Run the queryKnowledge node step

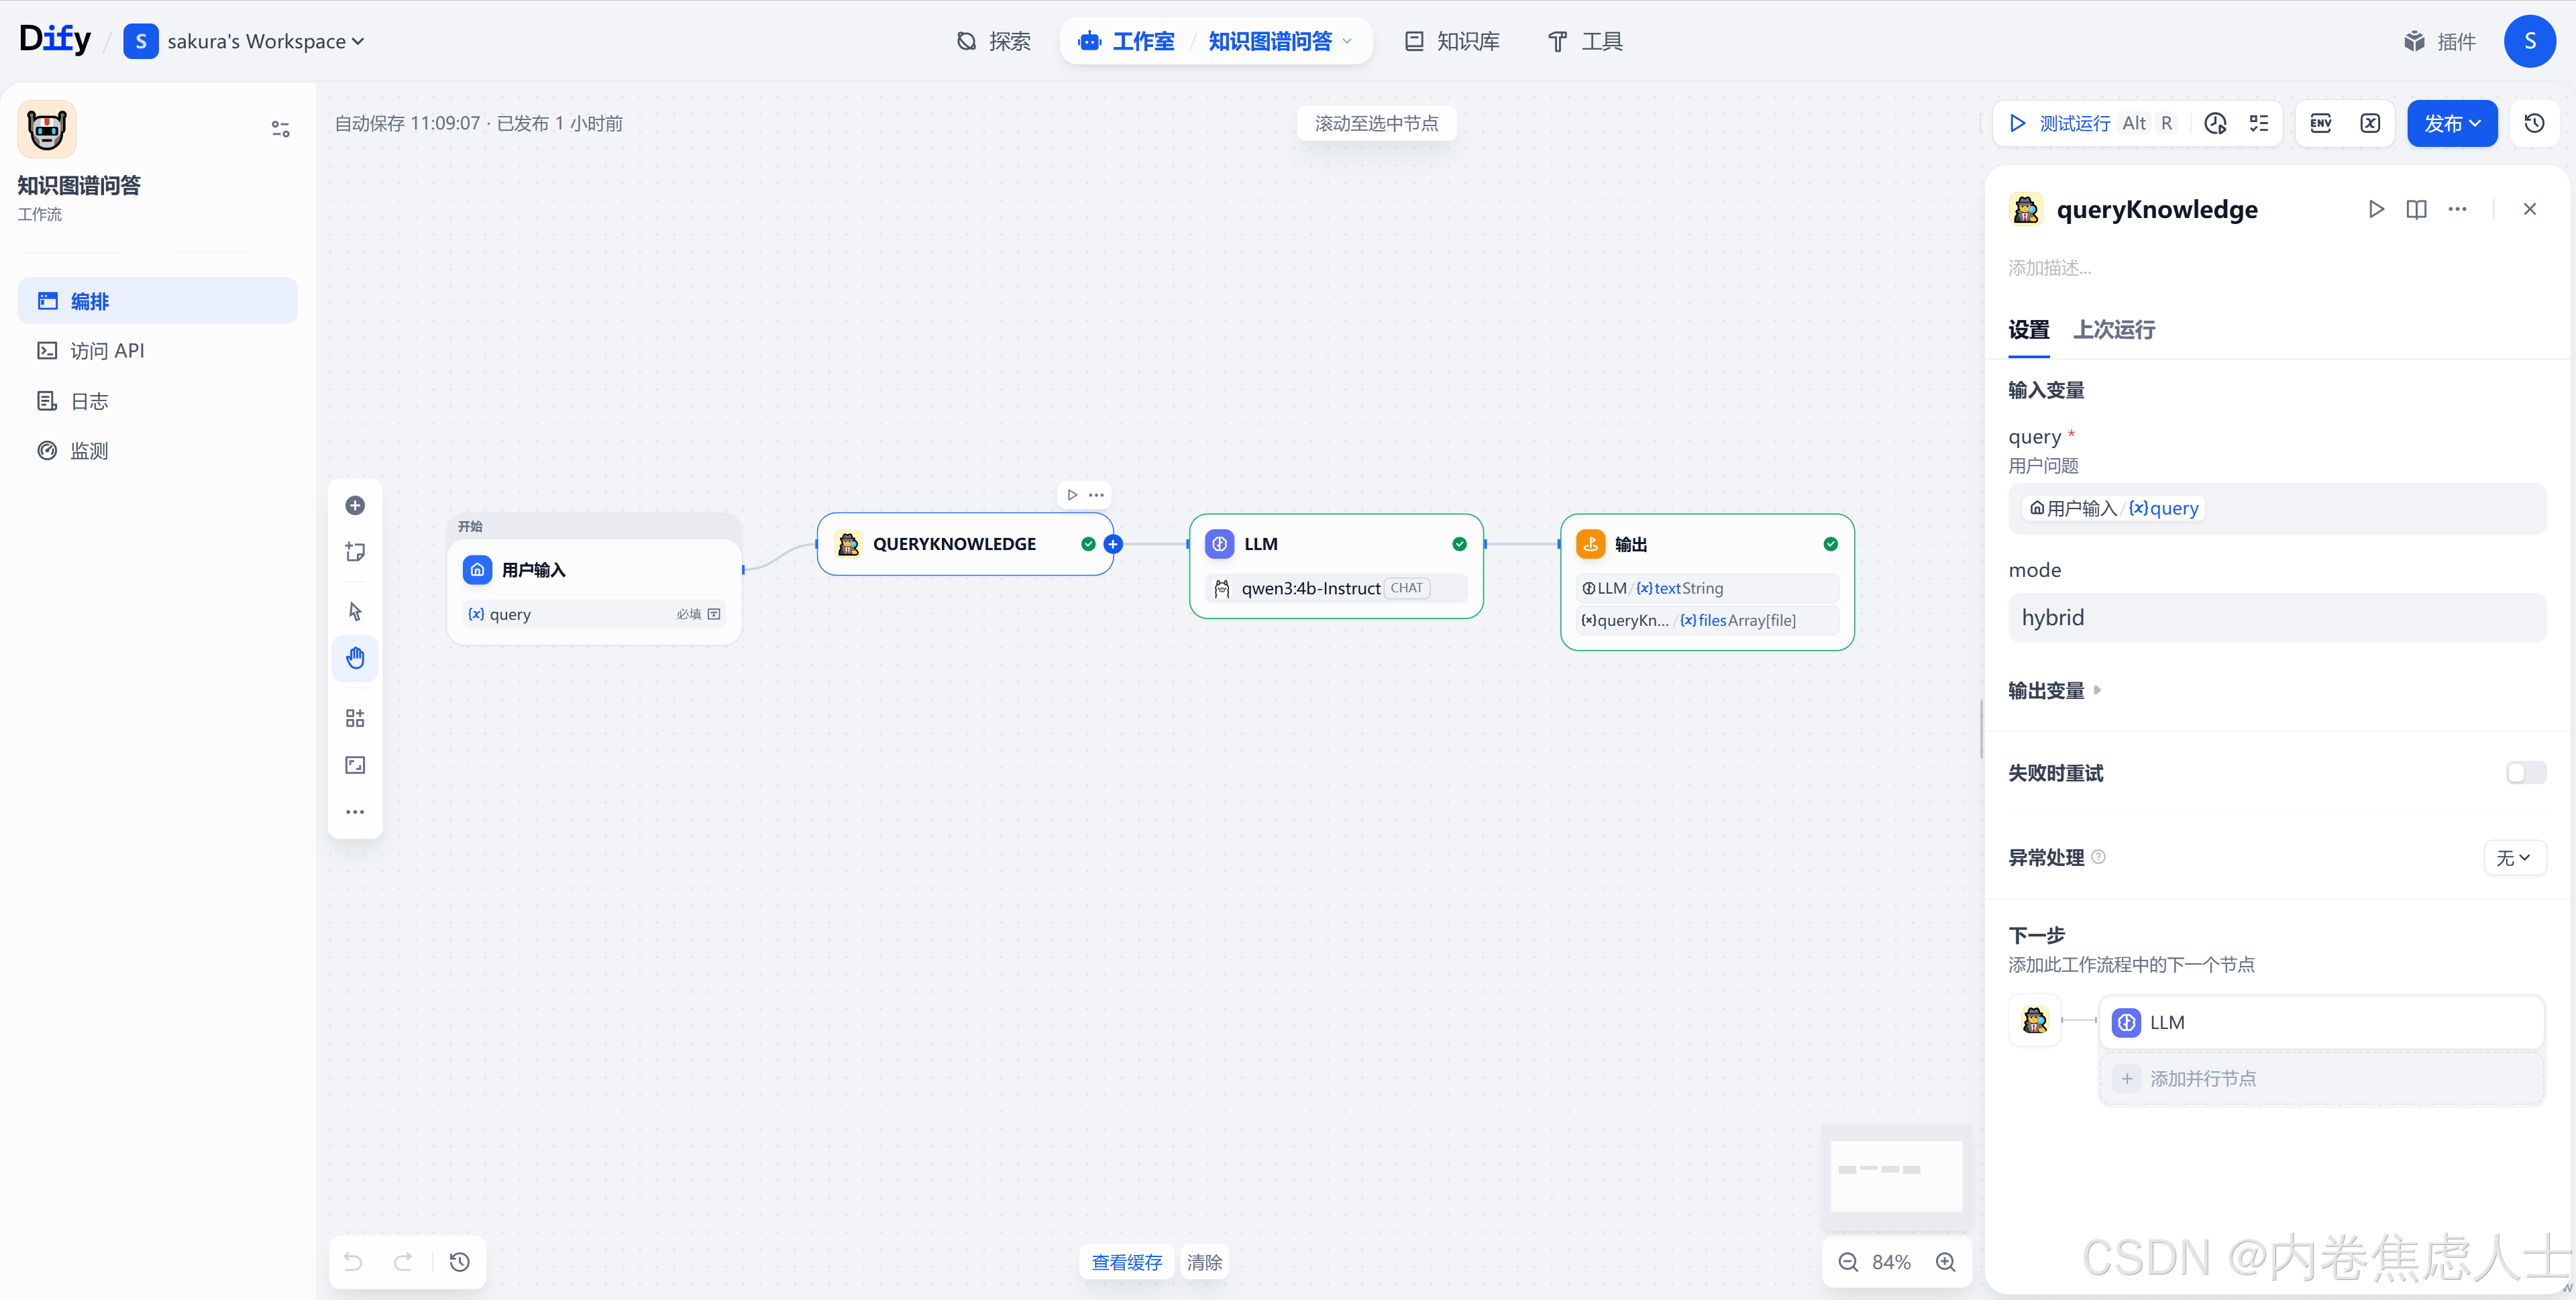(2376, 209)
